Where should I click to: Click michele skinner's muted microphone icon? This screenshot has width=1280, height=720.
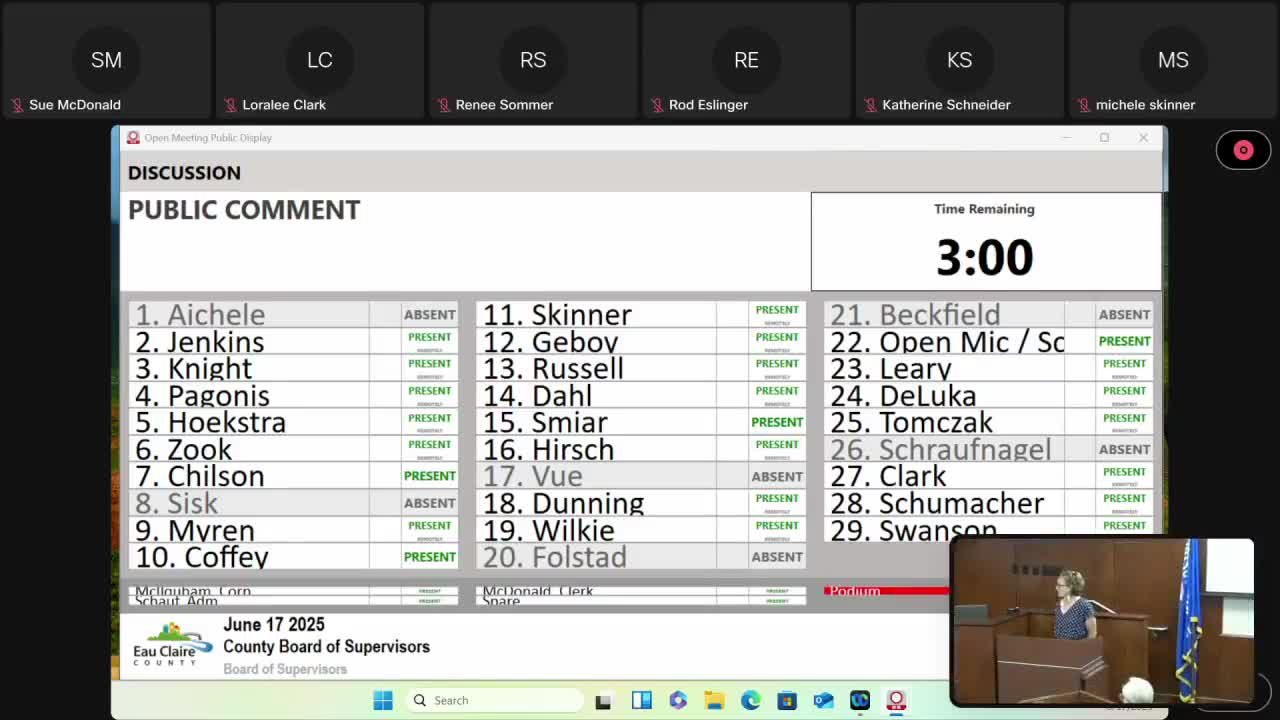pos(1084,105)
